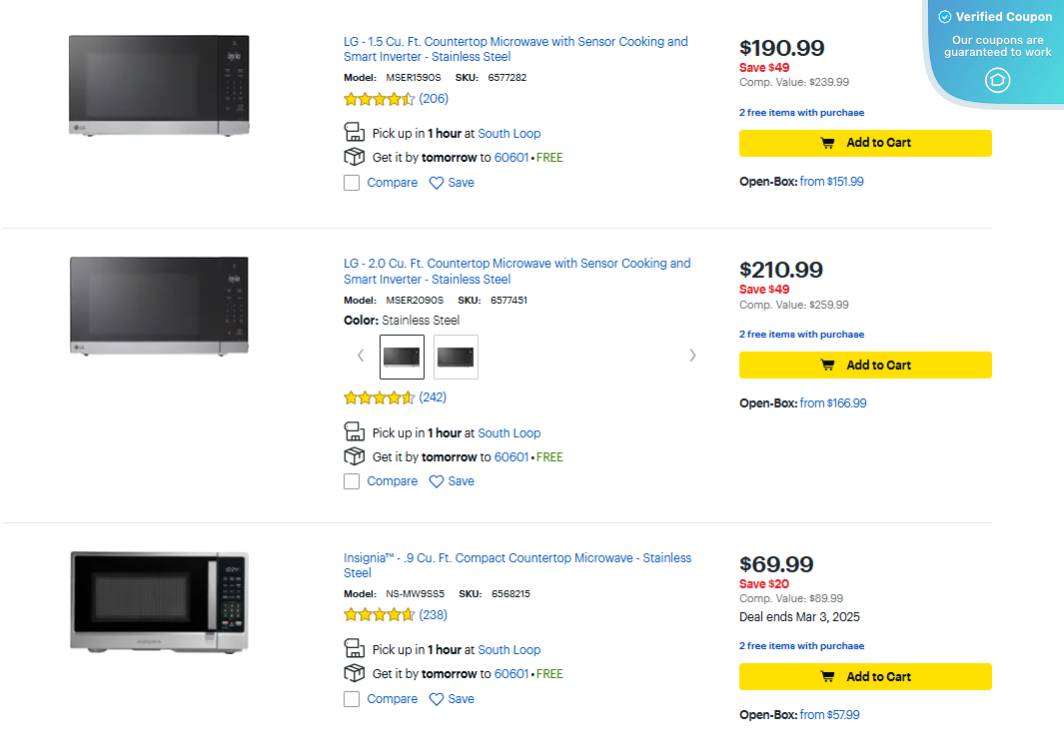Screen dimensions: 1064x748
Task: Add the LG 2.0 Cu. Ft. microwave to cart
Action: [865, 364]
